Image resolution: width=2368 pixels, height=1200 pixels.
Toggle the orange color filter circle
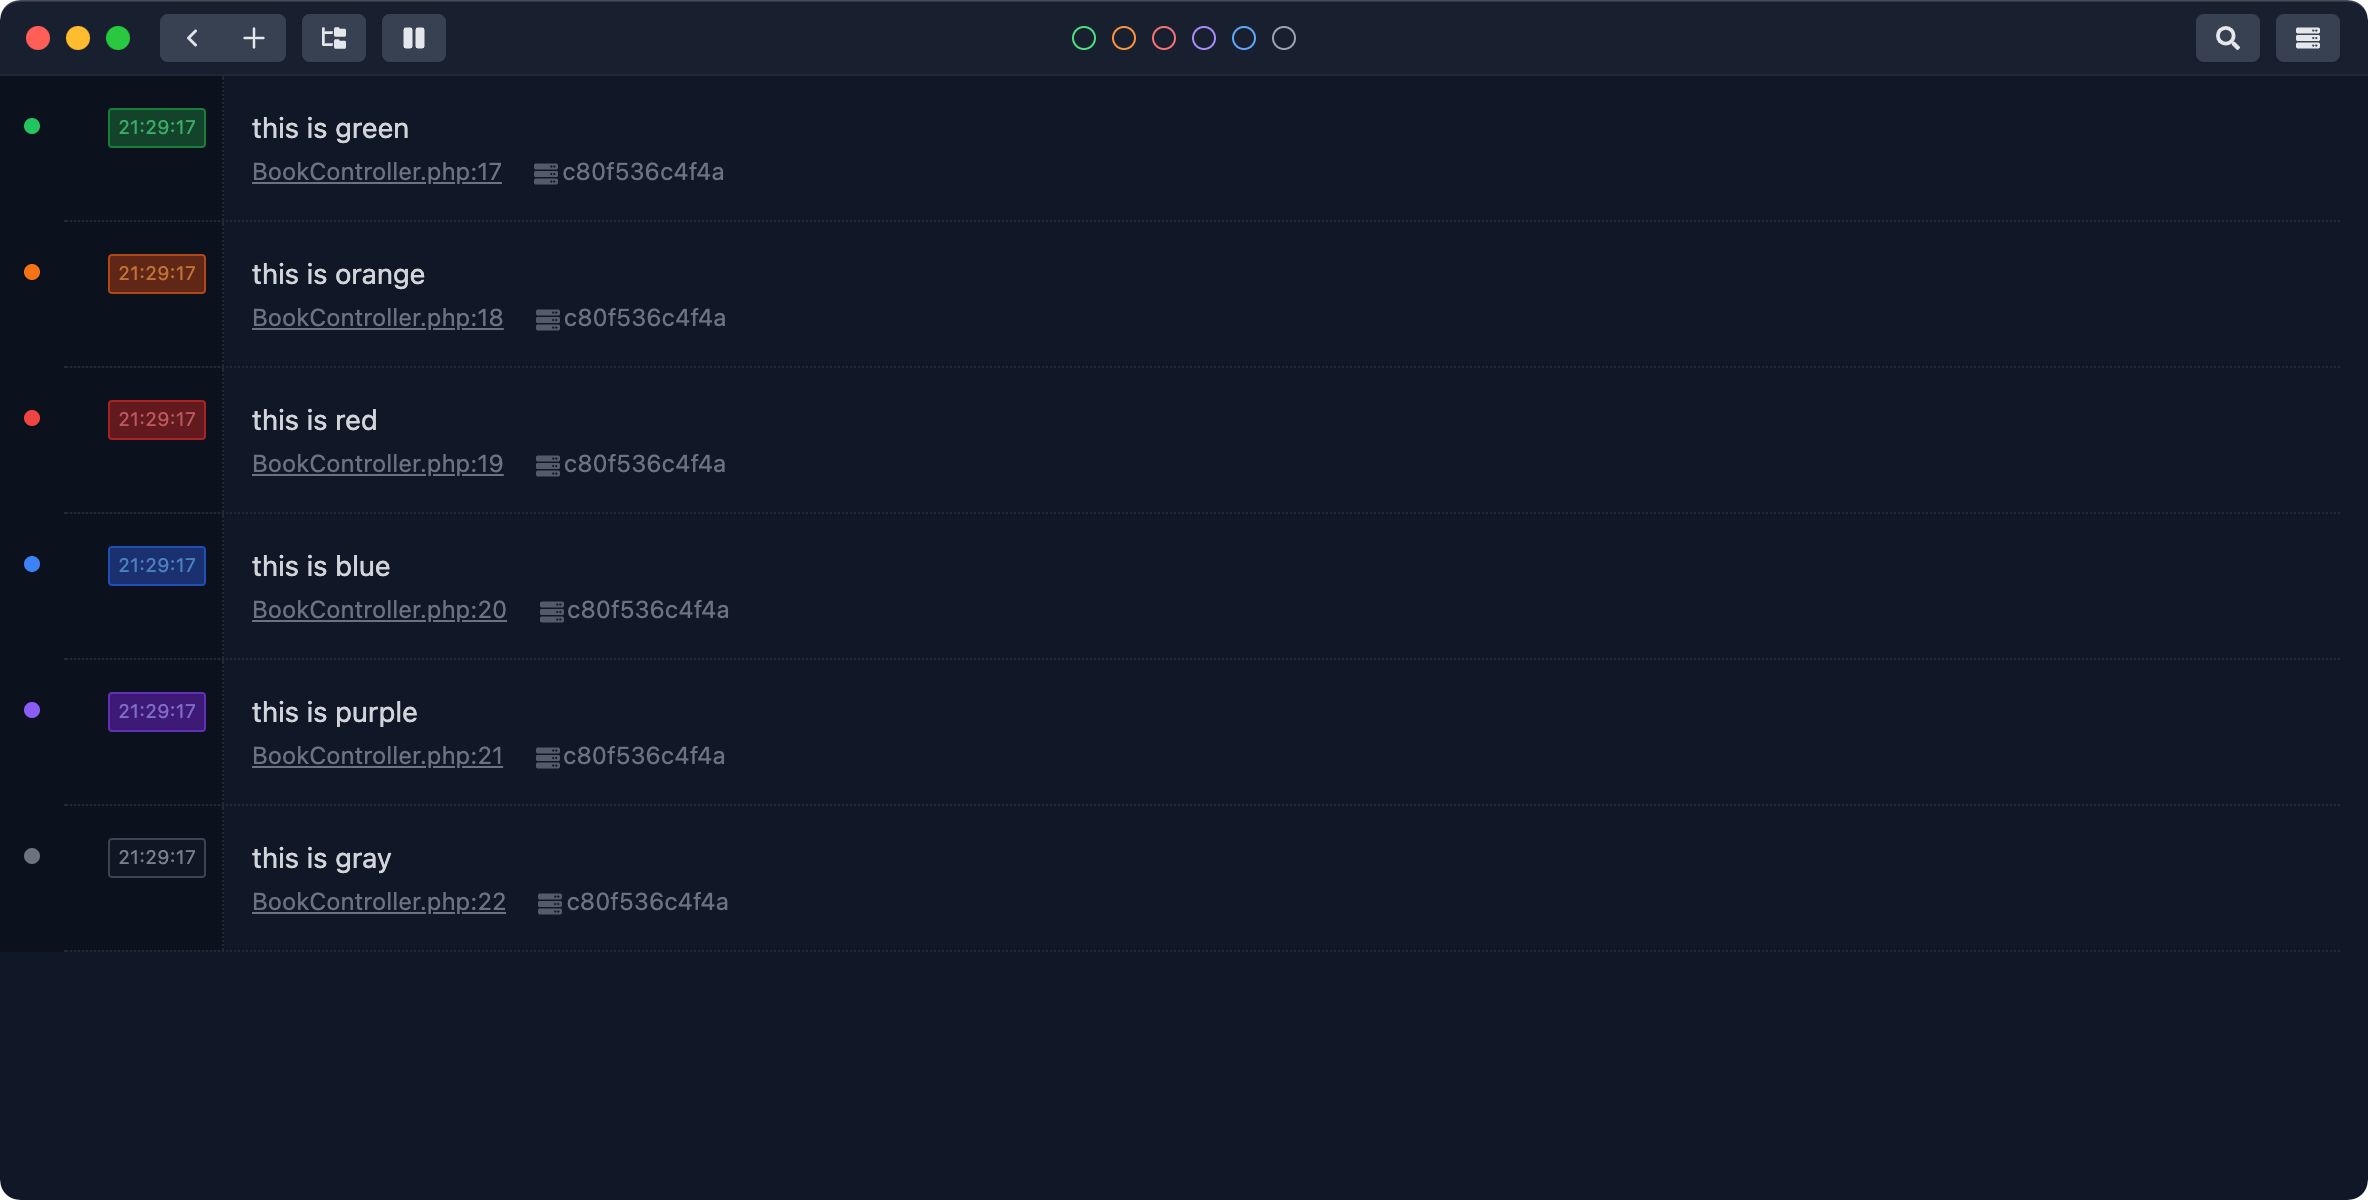coord(1123,38)
